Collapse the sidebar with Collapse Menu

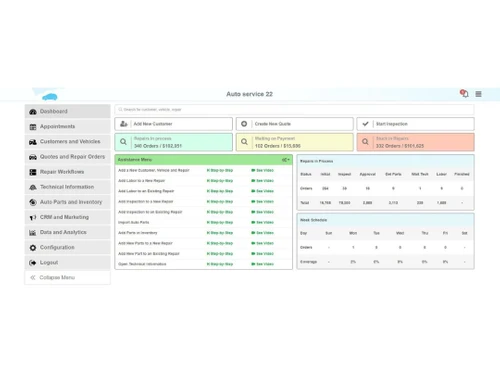click(67, 277)
